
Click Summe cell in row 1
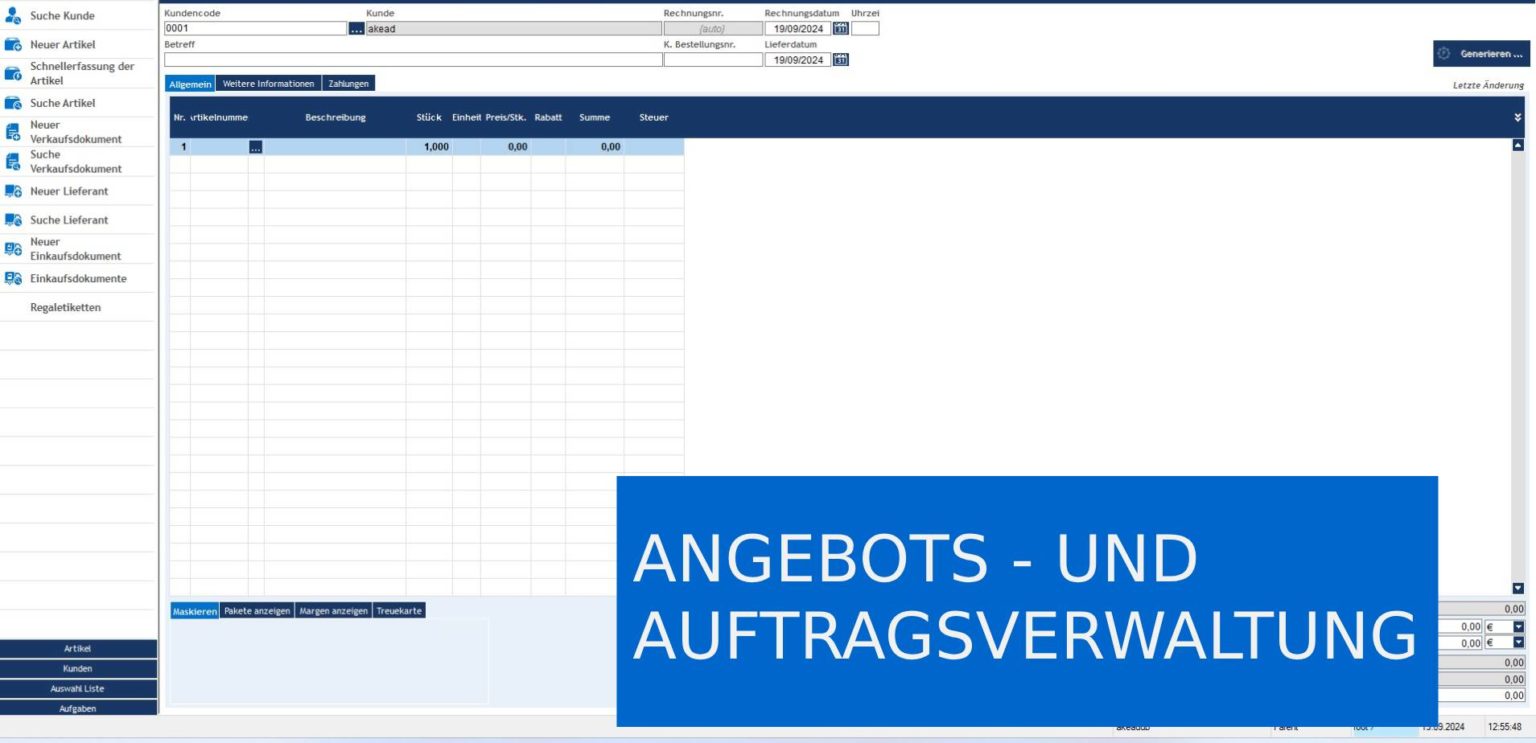point(594,147)
